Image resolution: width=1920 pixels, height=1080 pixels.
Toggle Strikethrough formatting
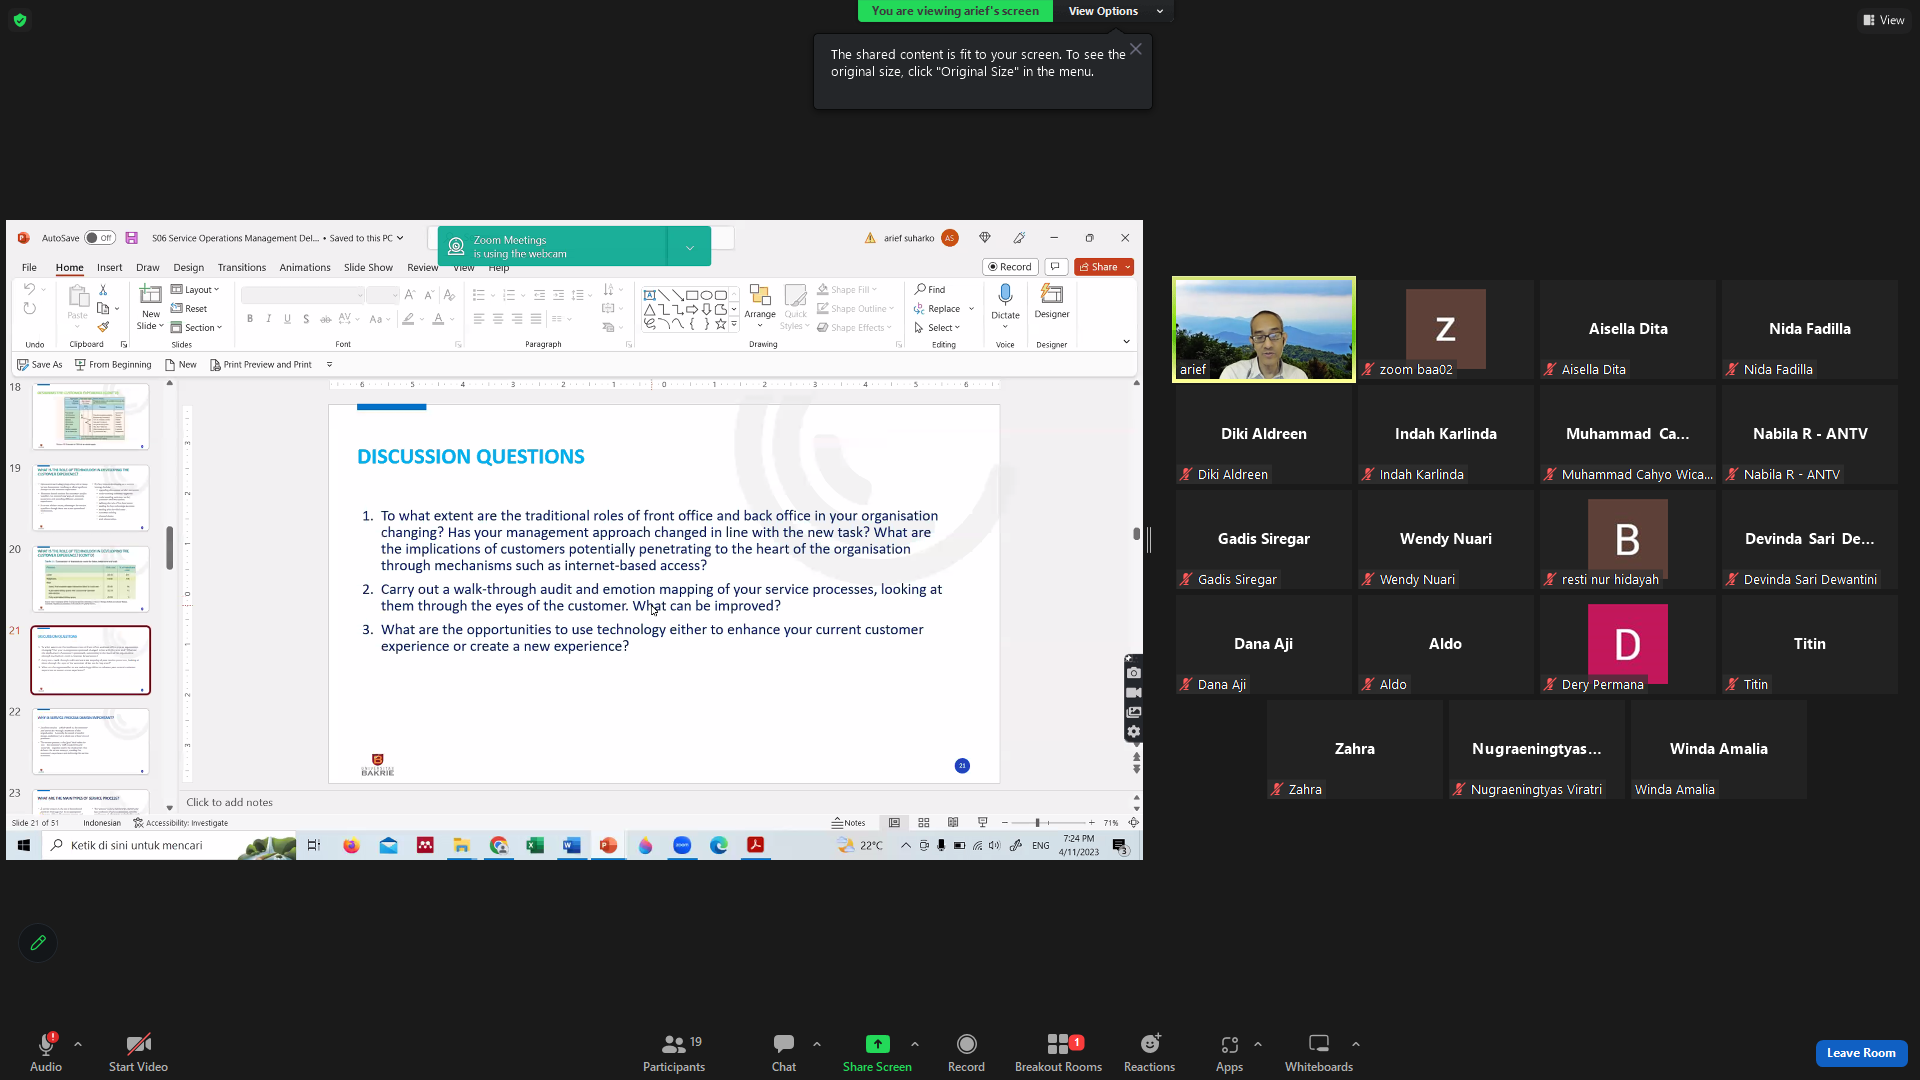point(325,319)
